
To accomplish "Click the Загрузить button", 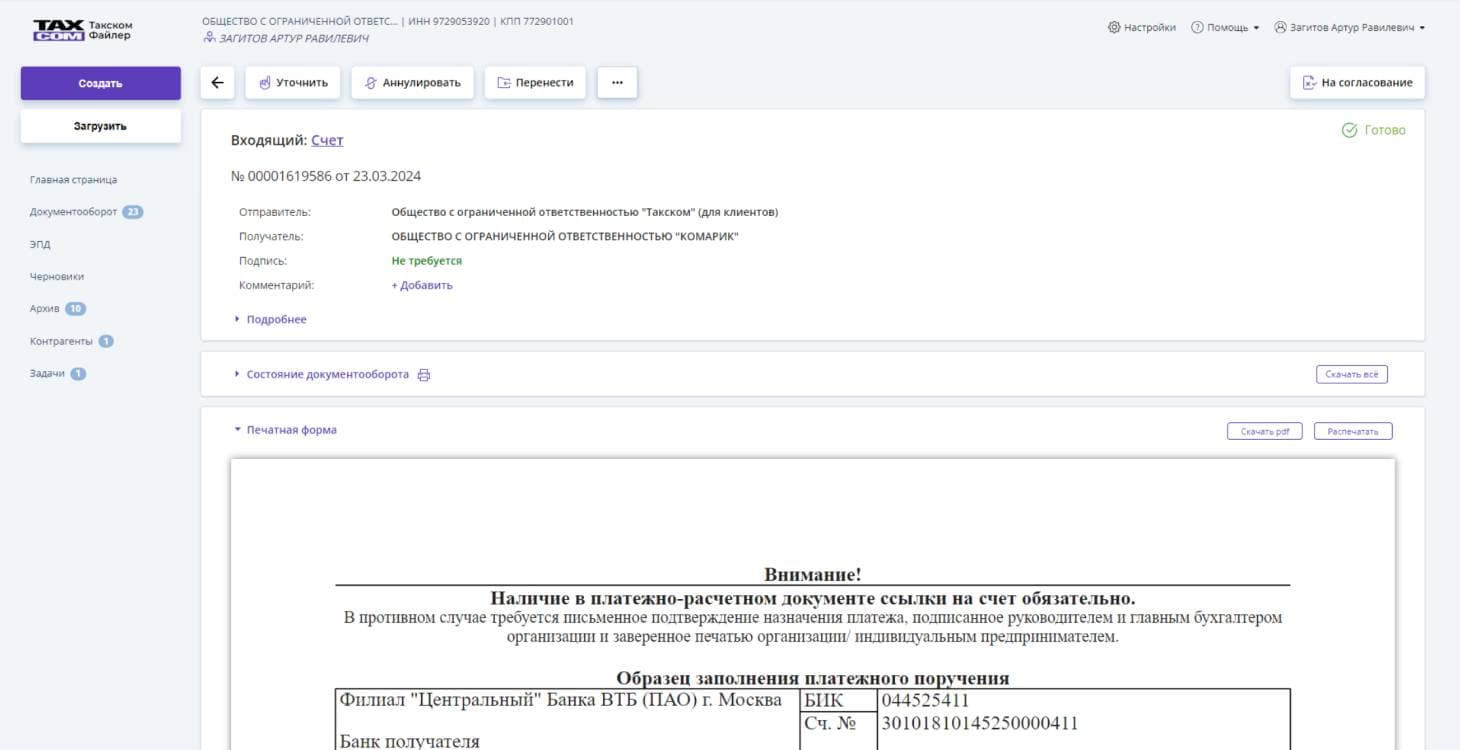I will click(101, 126).
